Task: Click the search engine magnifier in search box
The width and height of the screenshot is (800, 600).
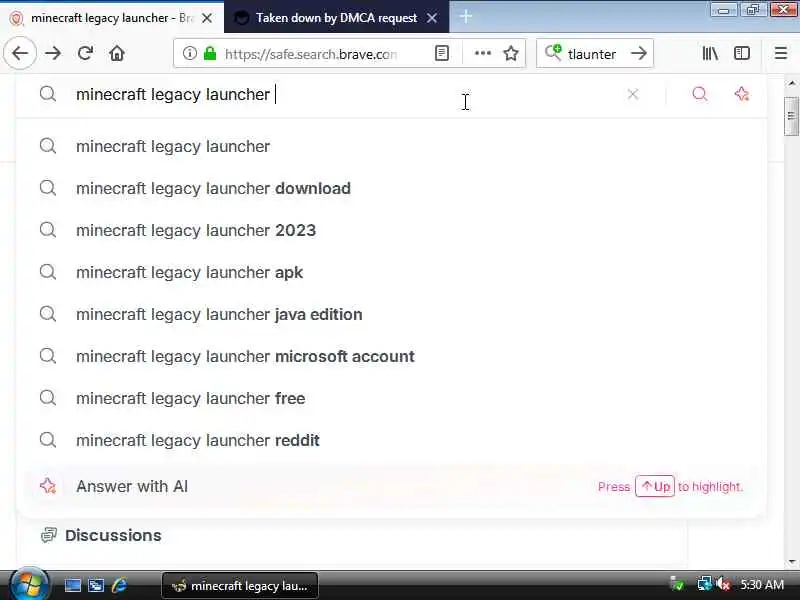Action: click(553, 52)
